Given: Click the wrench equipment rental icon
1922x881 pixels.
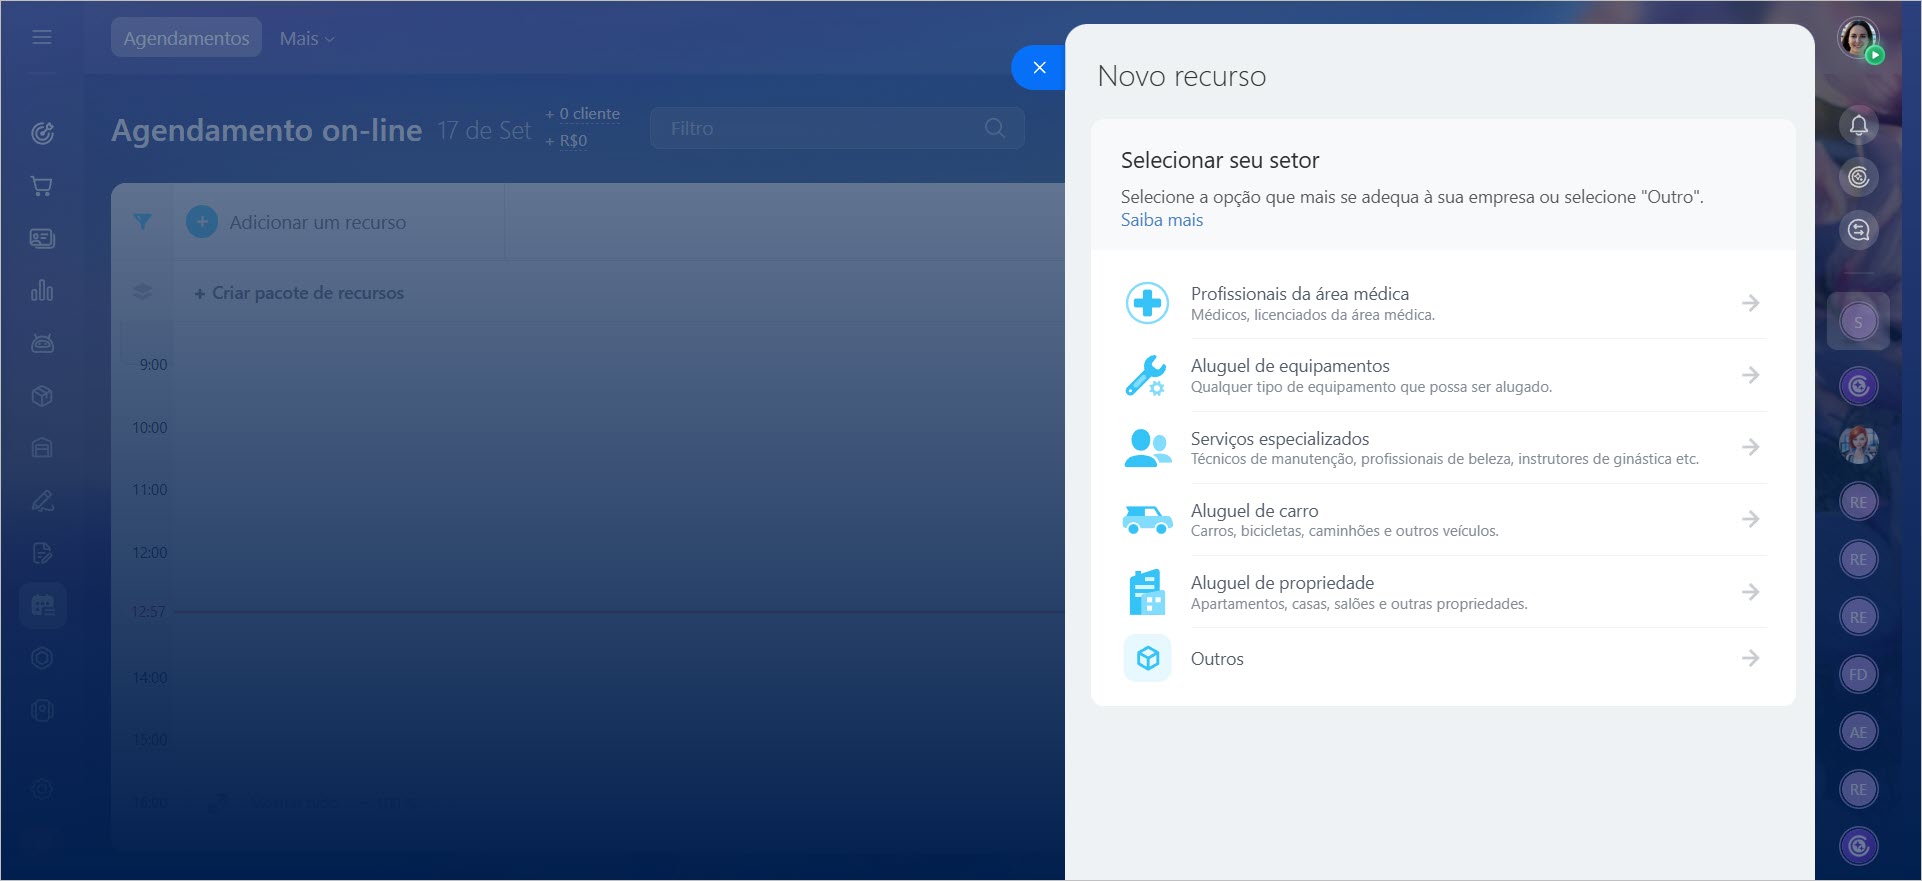Looking at the screenshot, I should point(1146,376).
